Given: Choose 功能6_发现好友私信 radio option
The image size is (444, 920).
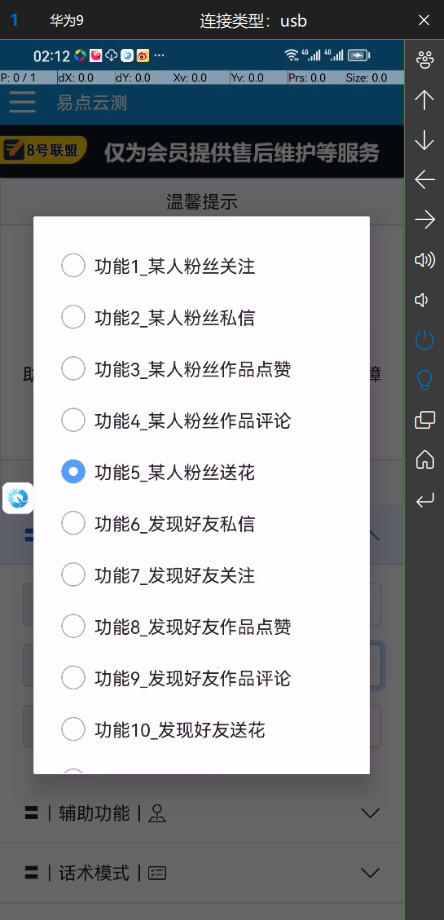Looking at the screenshot, I should pos(158,523).
